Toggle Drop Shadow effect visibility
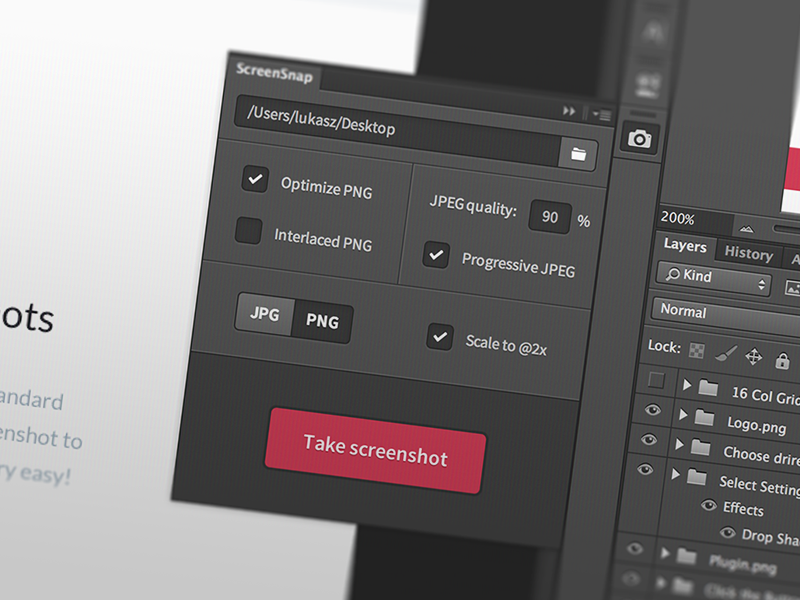 (728, 533)
